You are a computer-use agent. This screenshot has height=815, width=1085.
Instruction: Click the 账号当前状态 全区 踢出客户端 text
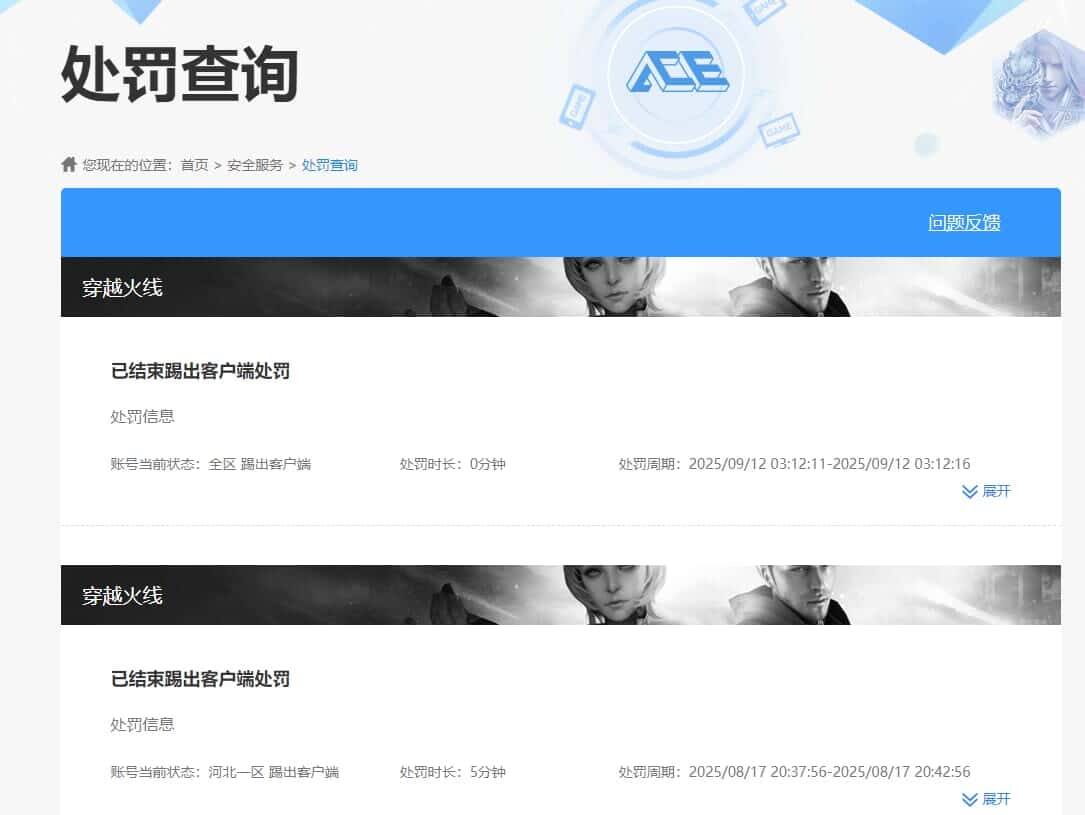pyautogui.click(x=211, y=463)
